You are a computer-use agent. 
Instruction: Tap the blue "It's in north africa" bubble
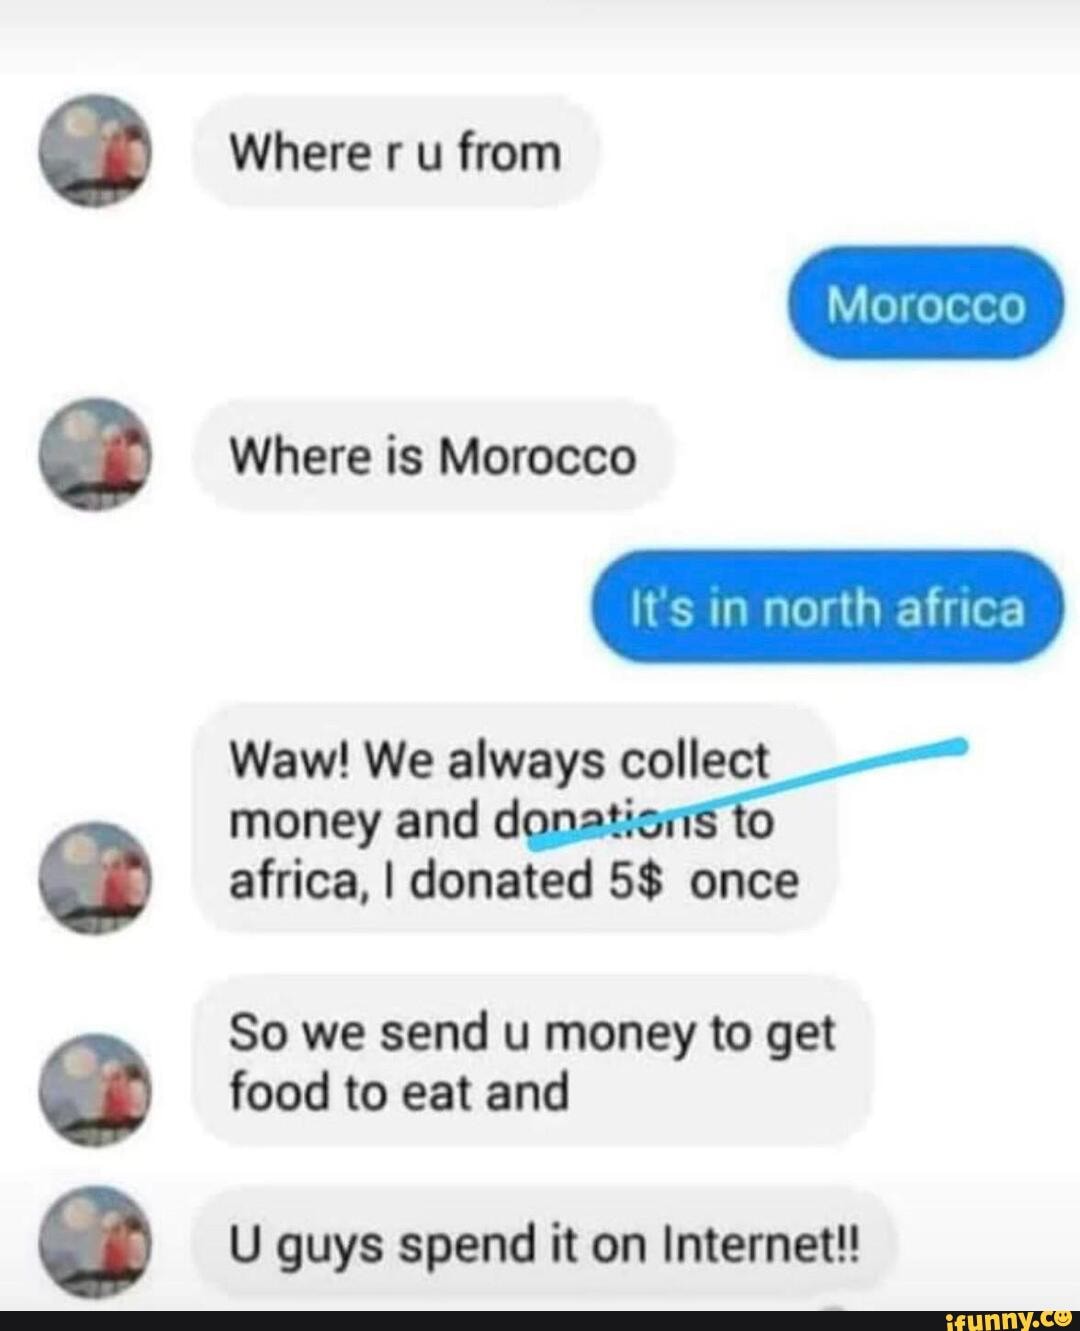pos(826,607)
